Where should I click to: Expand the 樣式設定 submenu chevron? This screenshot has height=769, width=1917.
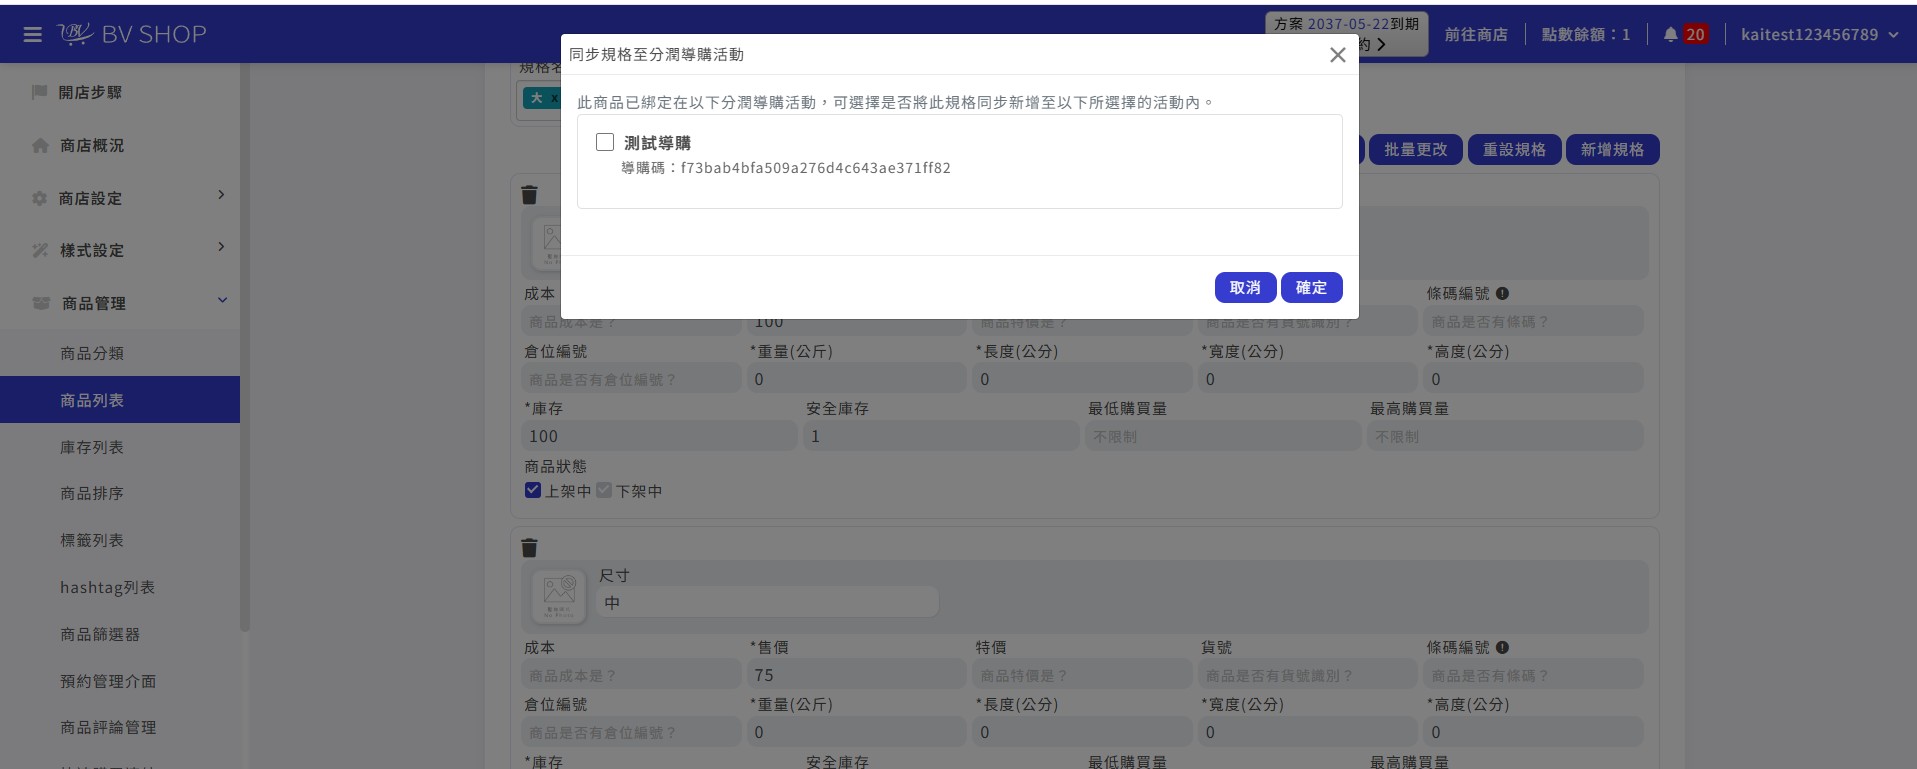tap(221, 247)
